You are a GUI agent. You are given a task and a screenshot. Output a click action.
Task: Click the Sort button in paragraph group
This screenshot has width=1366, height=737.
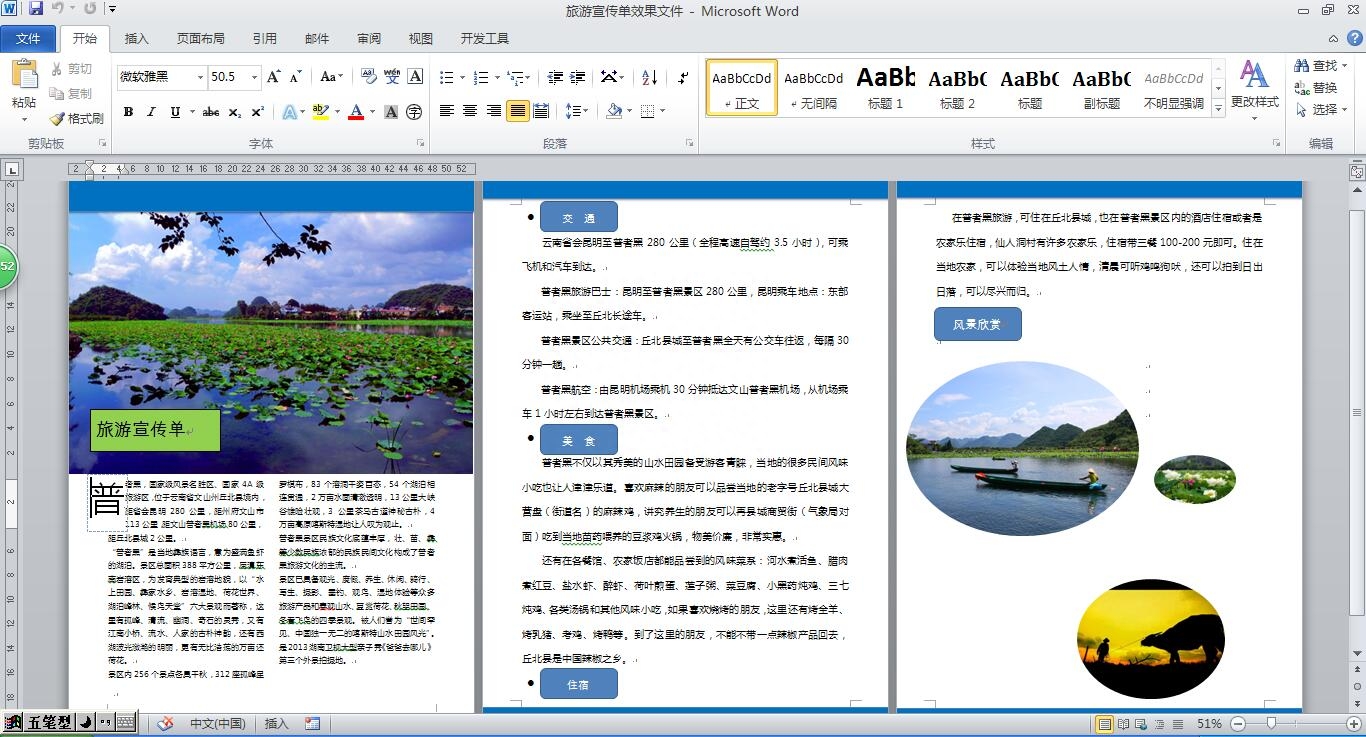pos(649,77)
